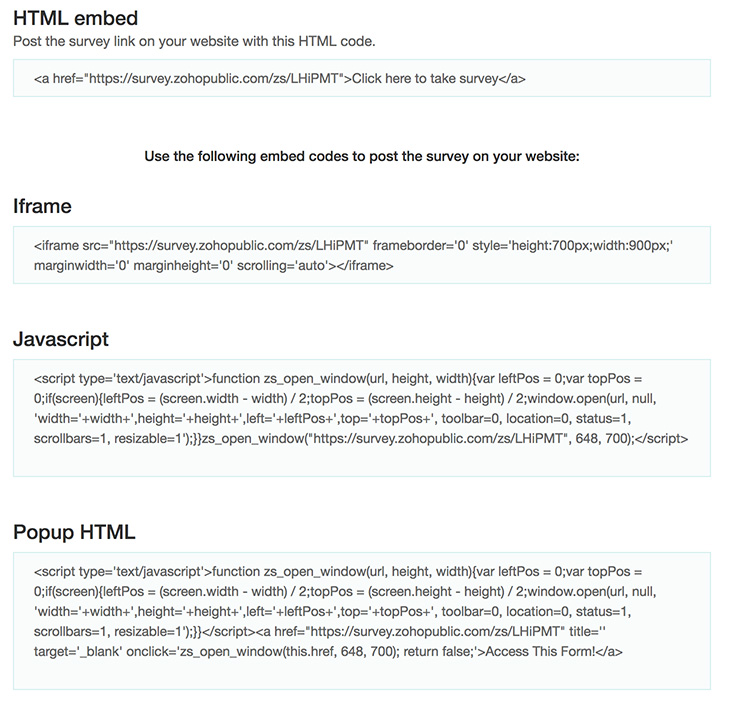The width and height of the screenshot is (729, 703).
Task: Click the Popup HTML section heading
Action: tap(74, 532)
